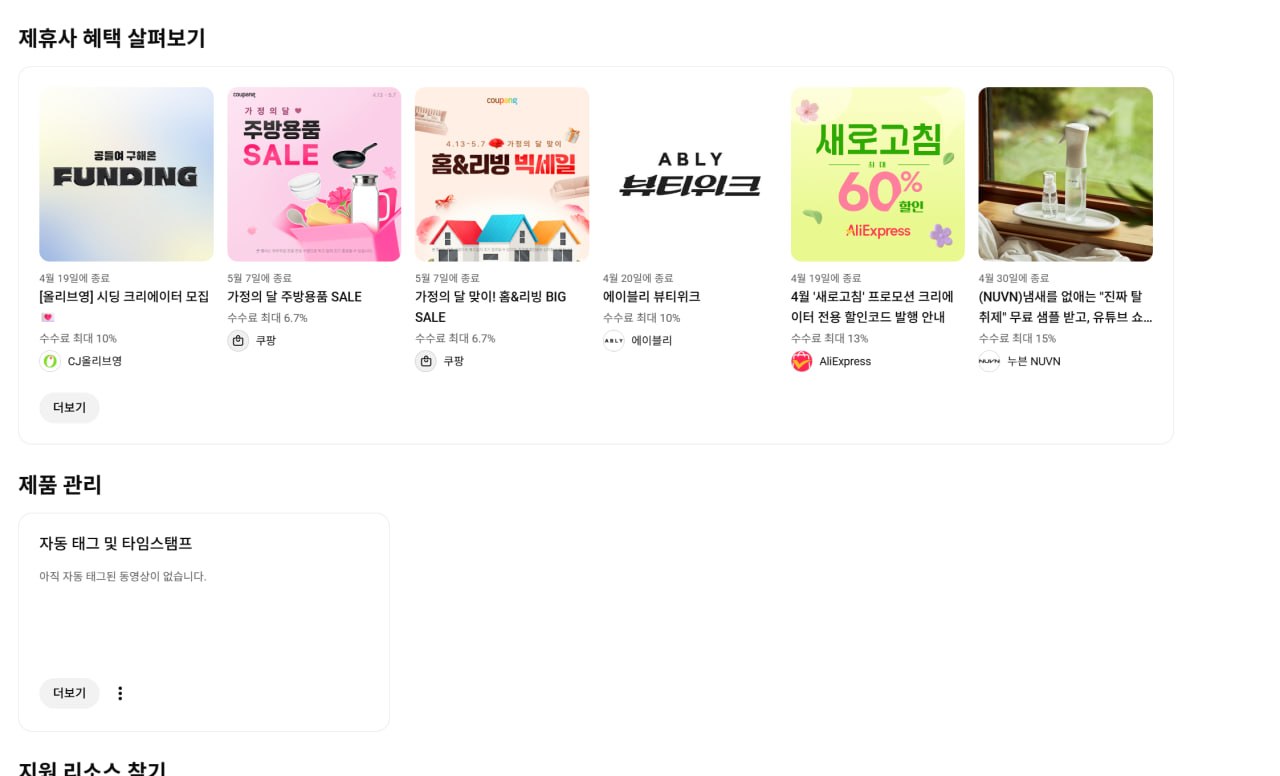Viewport: 1280px width, 776px height.
Task: Click the 쿠팡 icon under 홈&리빙 BIG SALE
Action: [426, 361]
